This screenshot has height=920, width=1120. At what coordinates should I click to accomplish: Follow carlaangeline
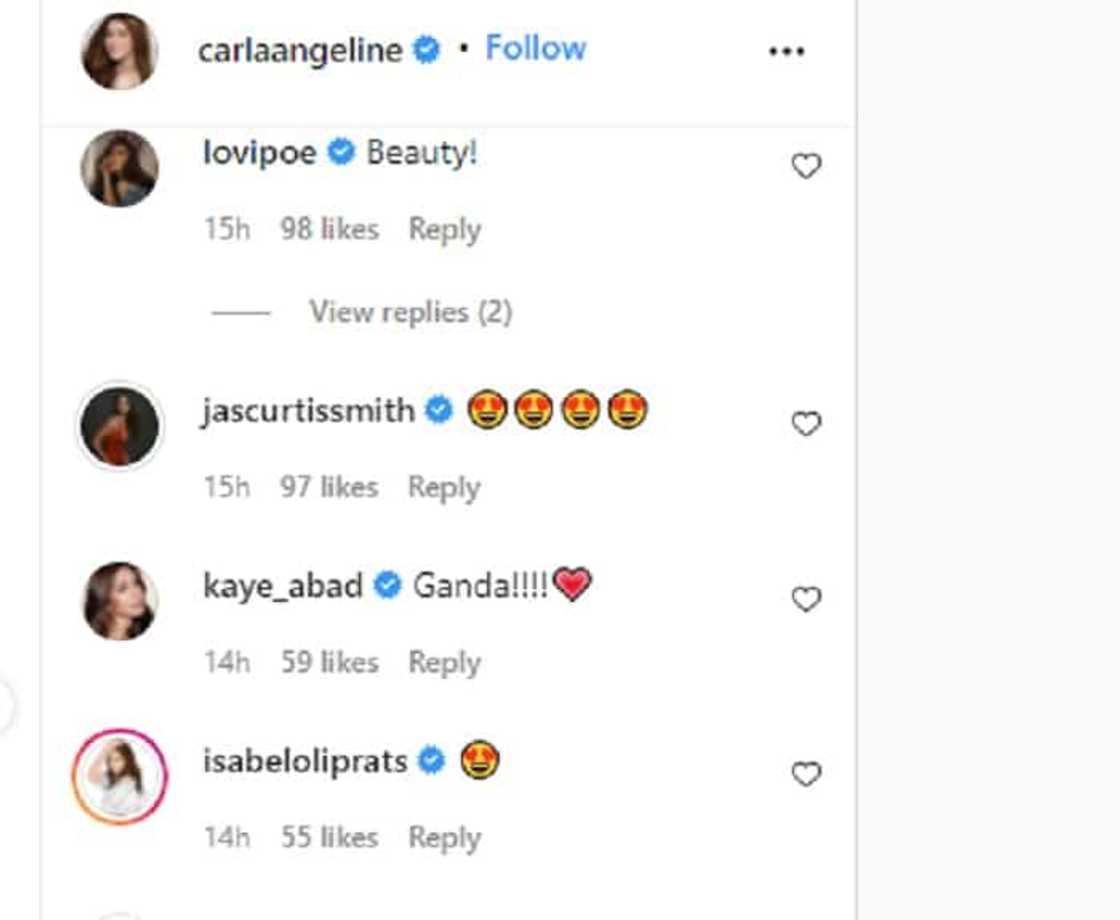pos(535,48)
